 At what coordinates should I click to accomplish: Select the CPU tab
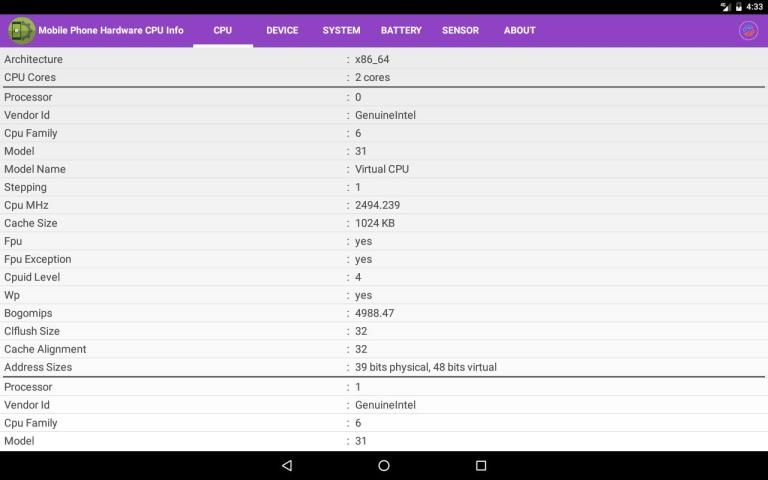coord(222,30)
